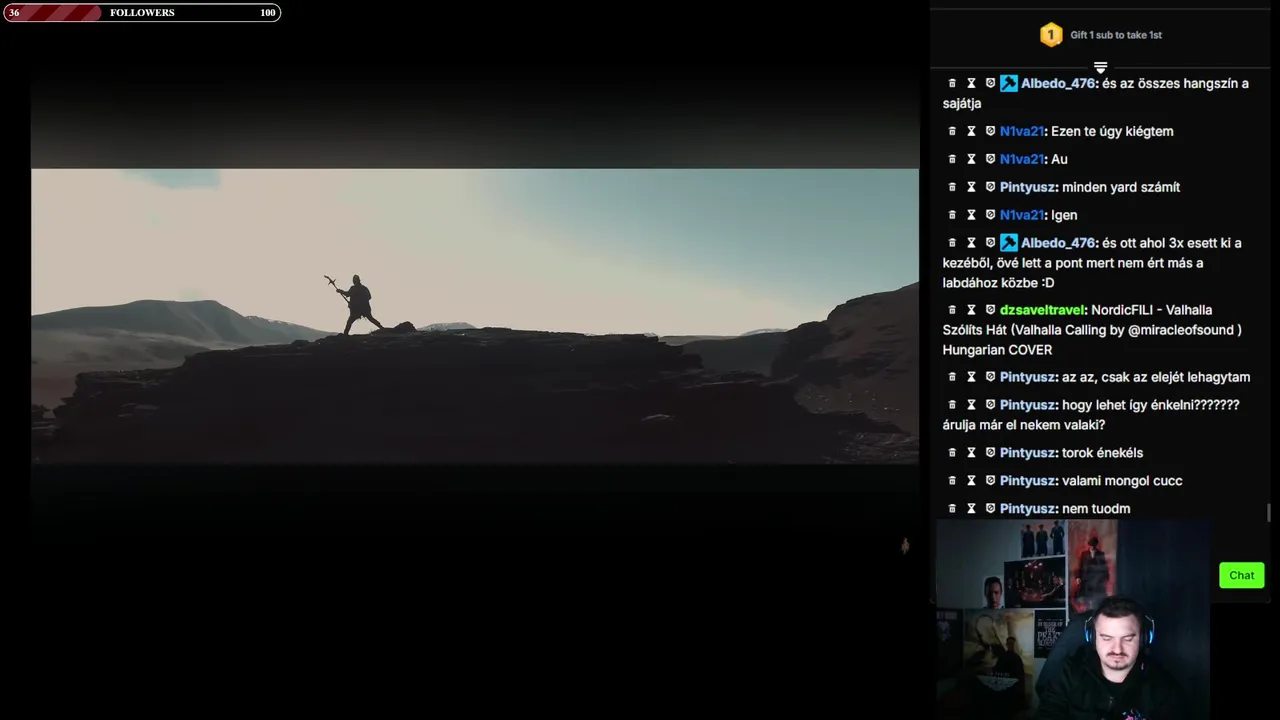Screen dimensions: 1280x720
Task: Click the gold number 1 gift badge
Action: 1050,35
